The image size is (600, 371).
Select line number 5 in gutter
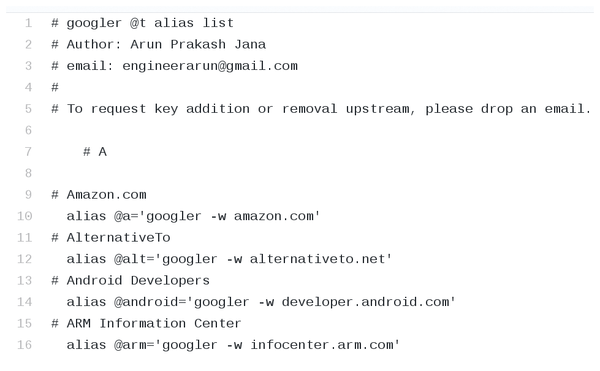click(x=29, y=109)
